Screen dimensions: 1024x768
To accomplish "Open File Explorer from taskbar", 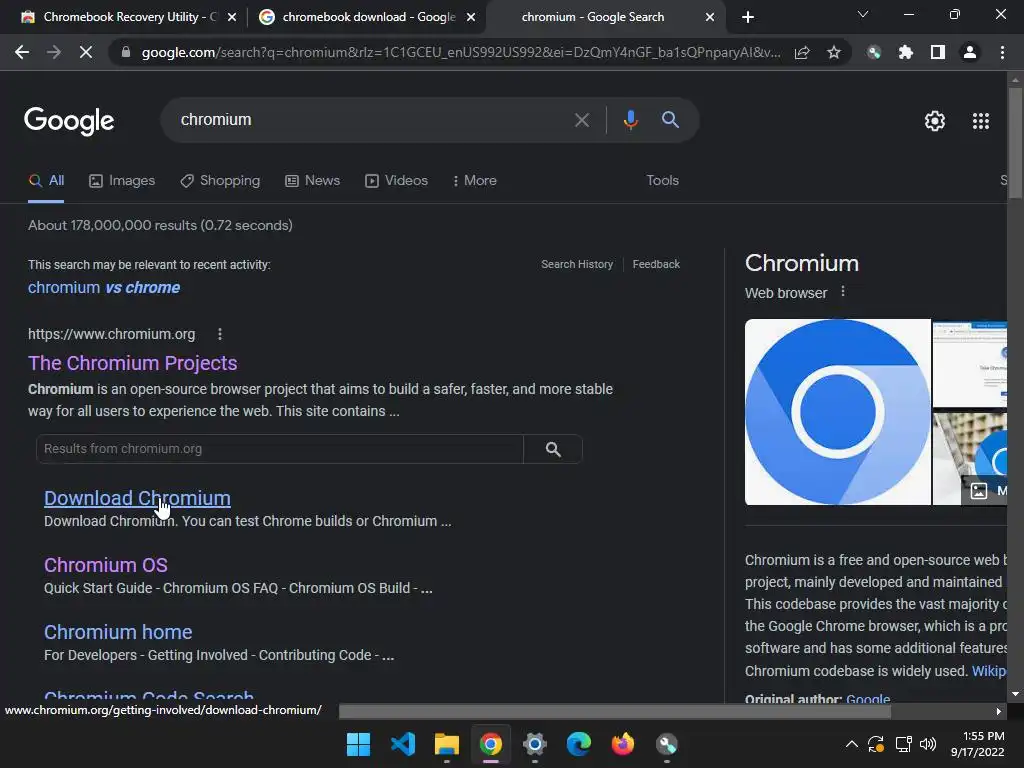I will coord(447,744).
